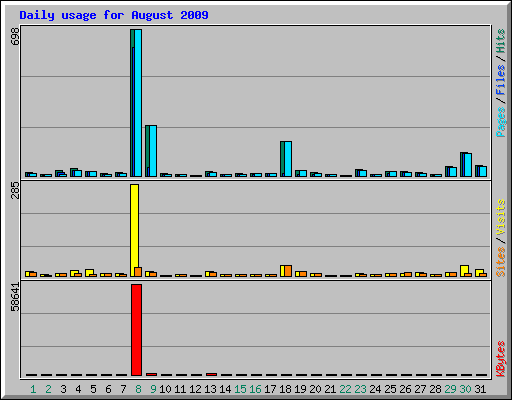Click the cyan hits bar for day 18
This screenshot has height=400, width=512.
tap(288, 159)
